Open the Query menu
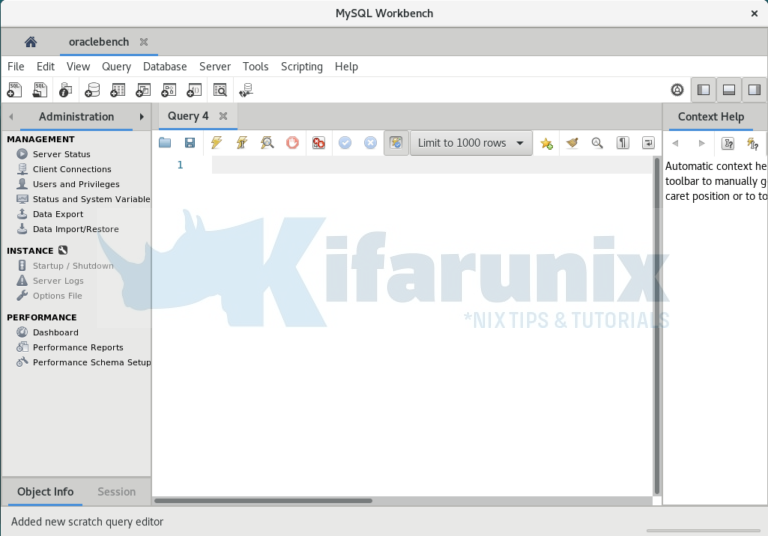Image resolution: width=768 pixels, height=536 pixels. 116,66
